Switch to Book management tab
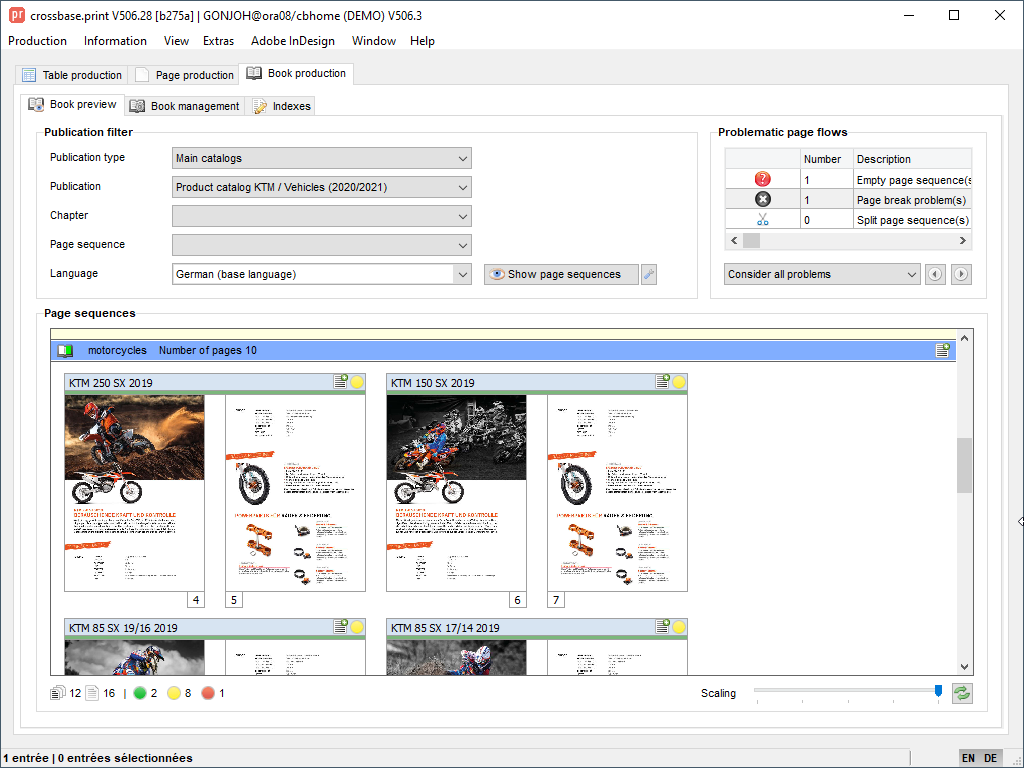 click(184, 106)
